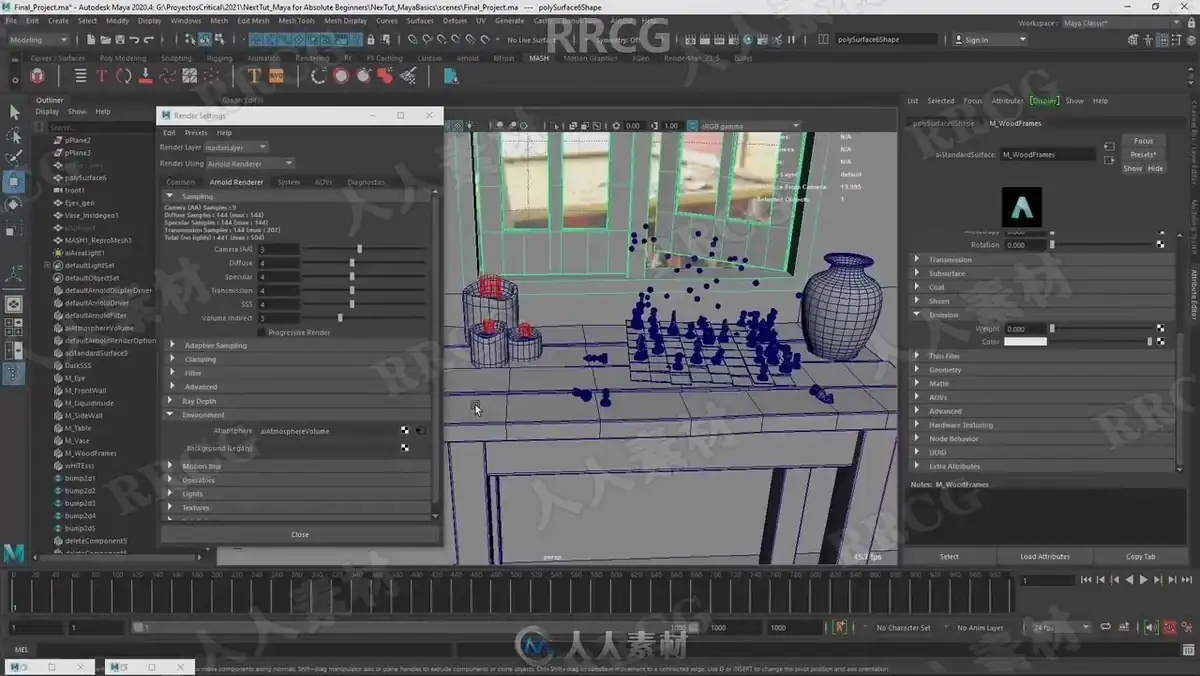
Task: Click checker button next to Background (Legacy)
Action: (x=405, y=448)
